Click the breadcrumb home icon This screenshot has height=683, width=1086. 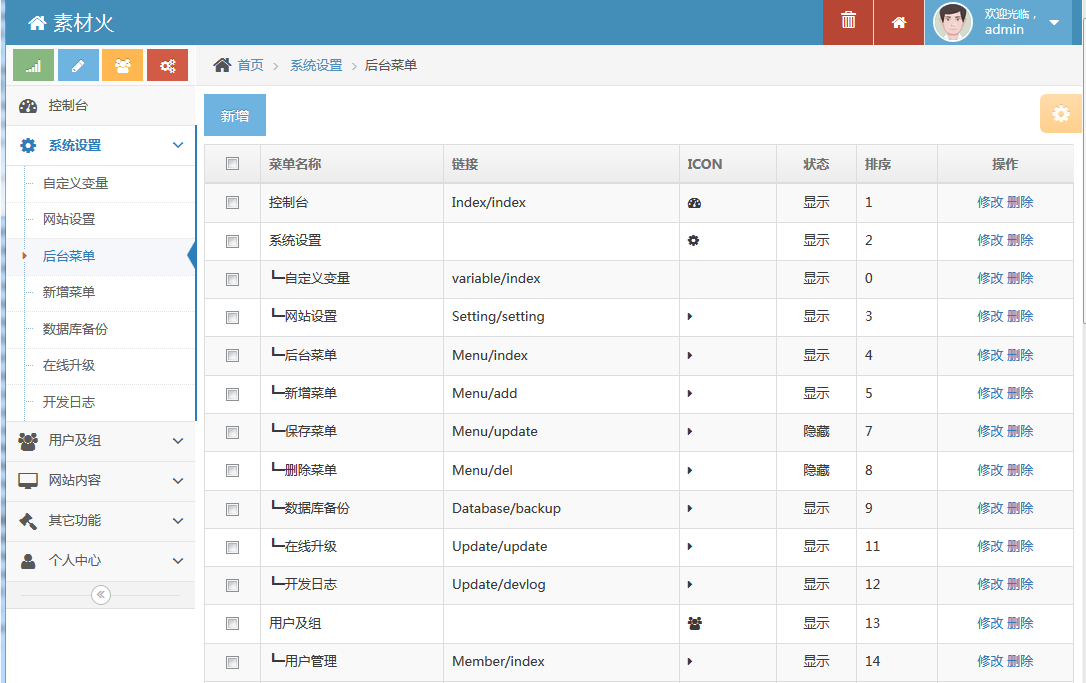[222, 65]
